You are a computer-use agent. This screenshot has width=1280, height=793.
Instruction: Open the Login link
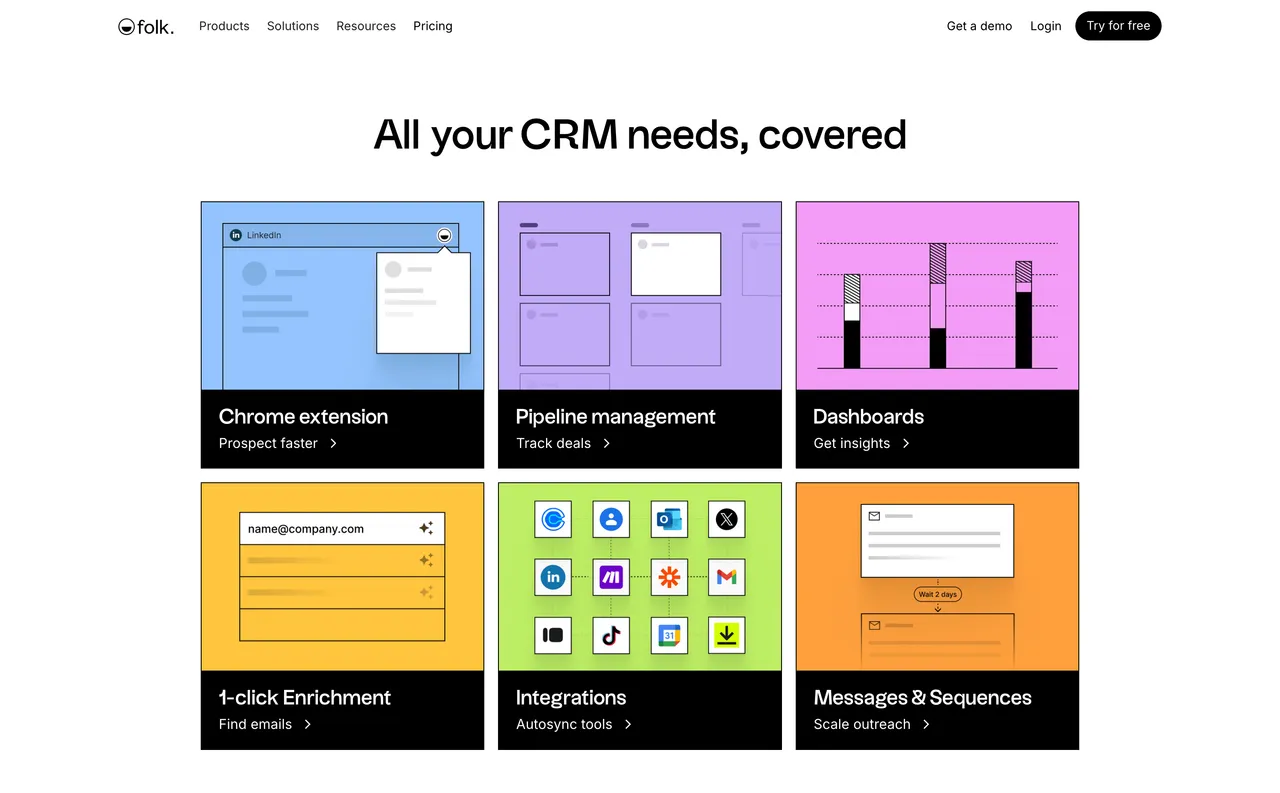(x=1046, y=26)
